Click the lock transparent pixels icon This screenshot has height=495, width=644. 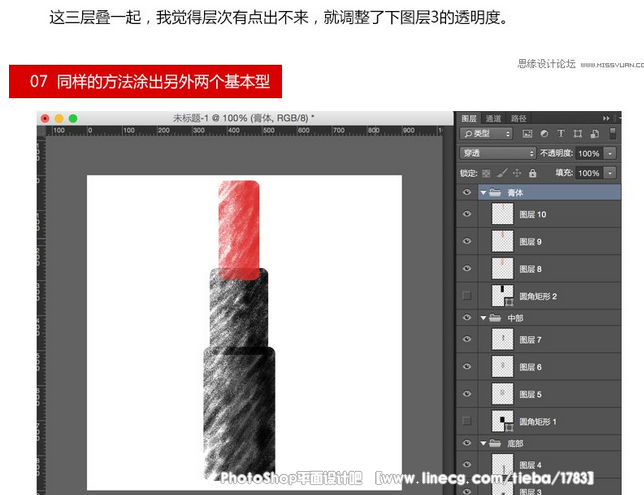point(485,173)
